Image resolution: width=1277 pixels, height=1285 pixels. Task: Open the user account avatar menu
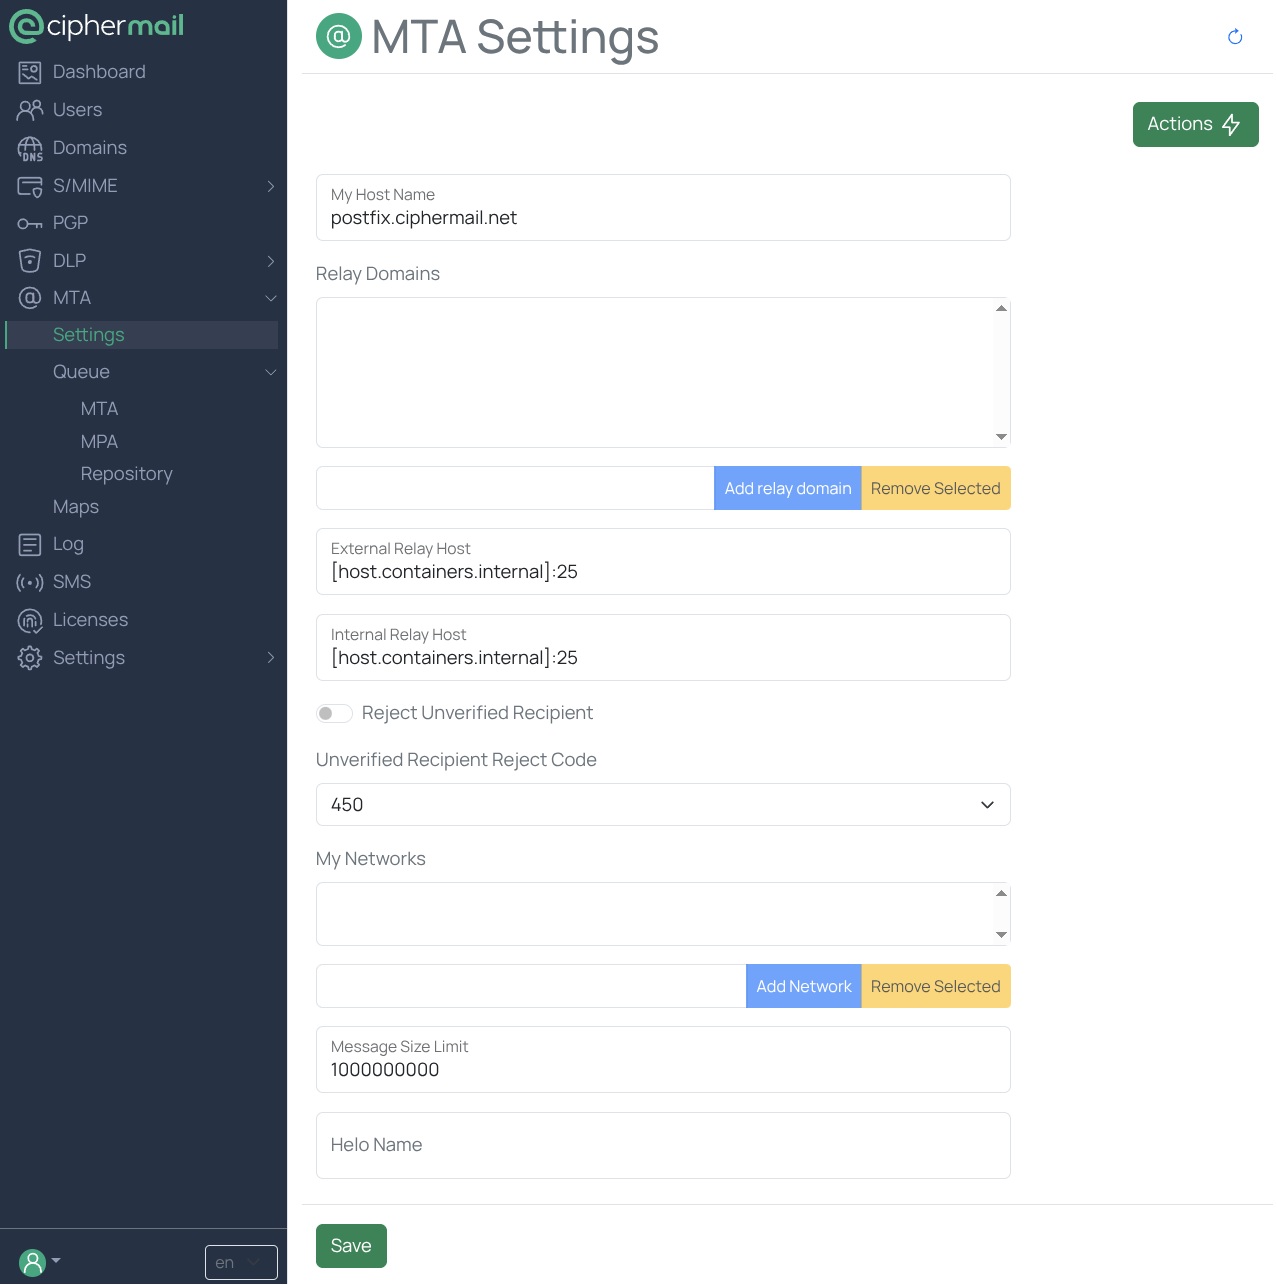34,1262
